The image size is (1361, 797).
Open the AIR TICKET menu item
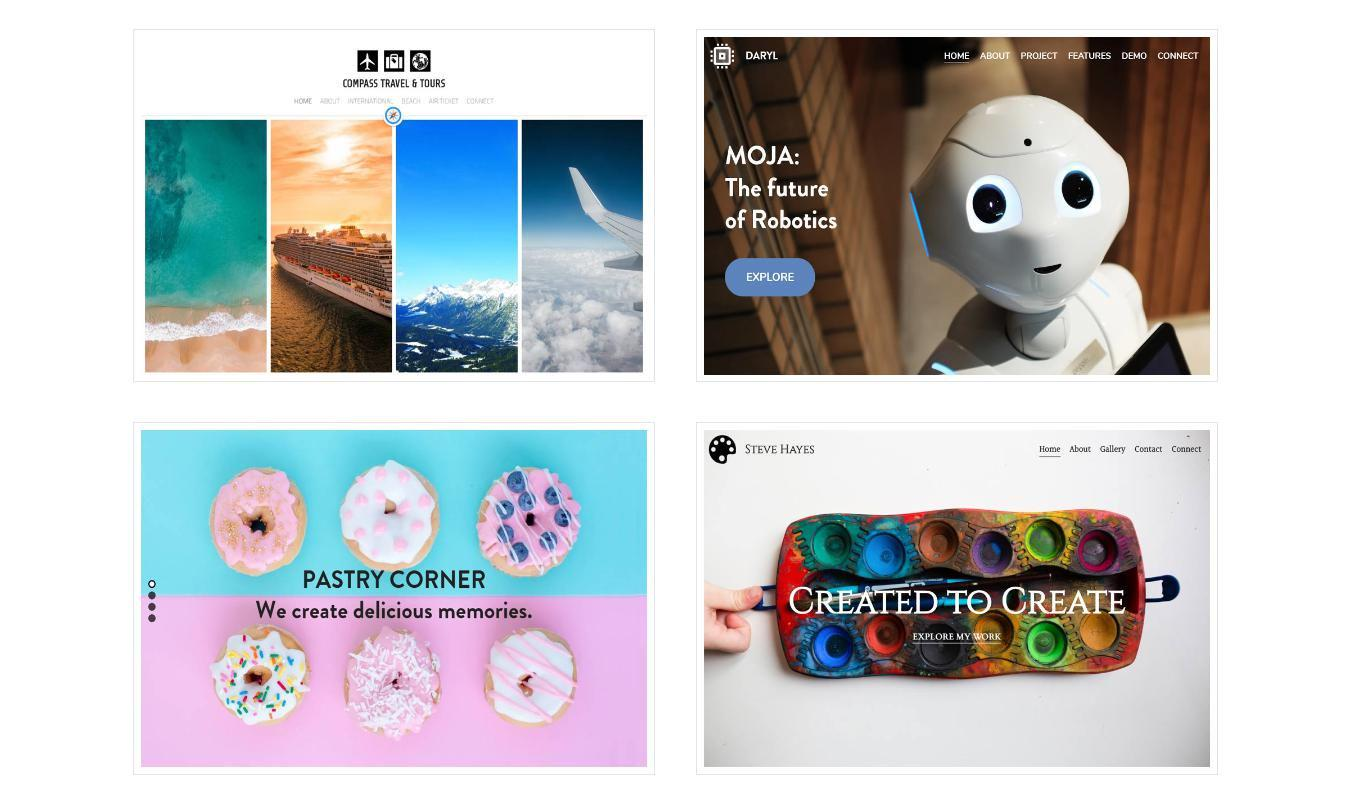point(444,101)
